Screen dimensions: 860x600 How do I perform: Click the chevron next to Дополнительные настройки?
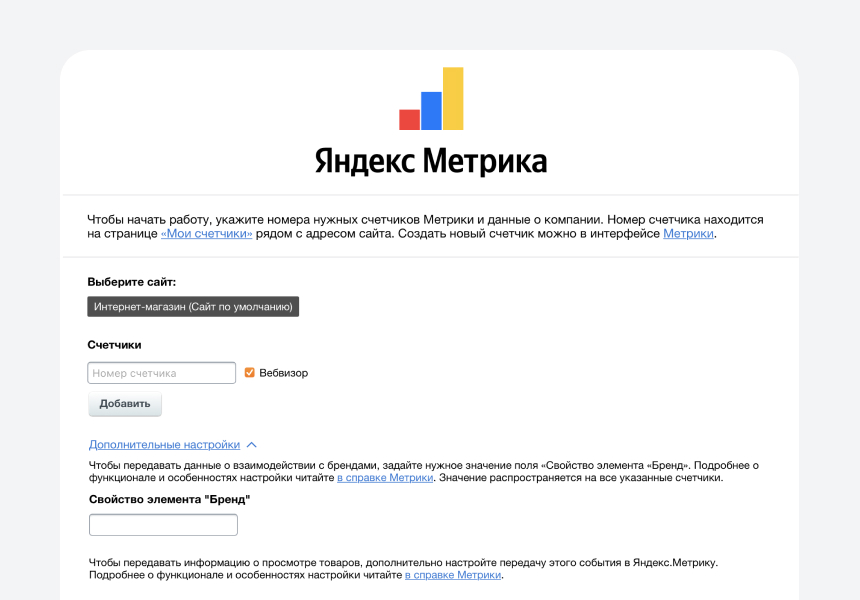[x=253, y=446]
